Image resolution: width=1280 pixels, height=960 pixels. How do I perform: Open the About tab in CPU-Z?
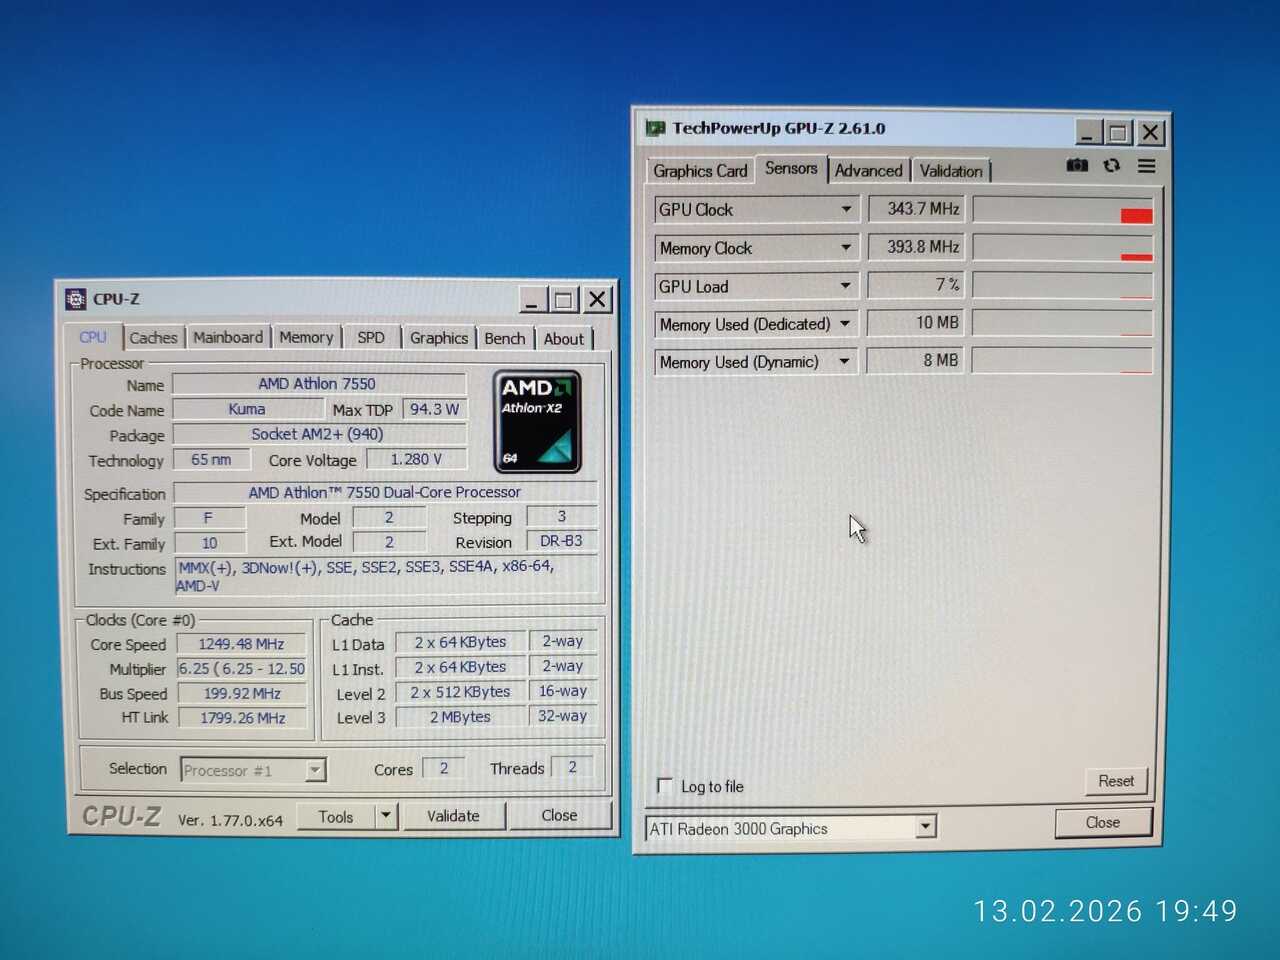pyautogui.click(x=564, y=339)
